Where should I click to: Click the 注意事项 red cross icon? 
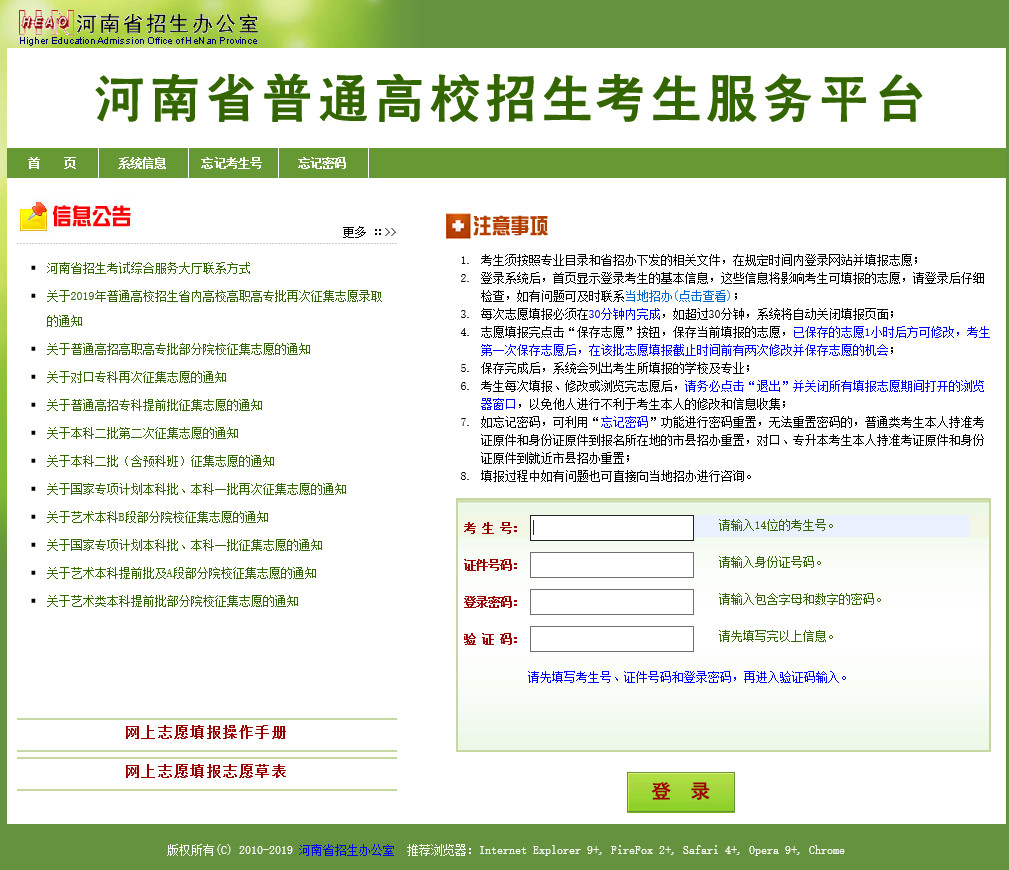[457, 226]
